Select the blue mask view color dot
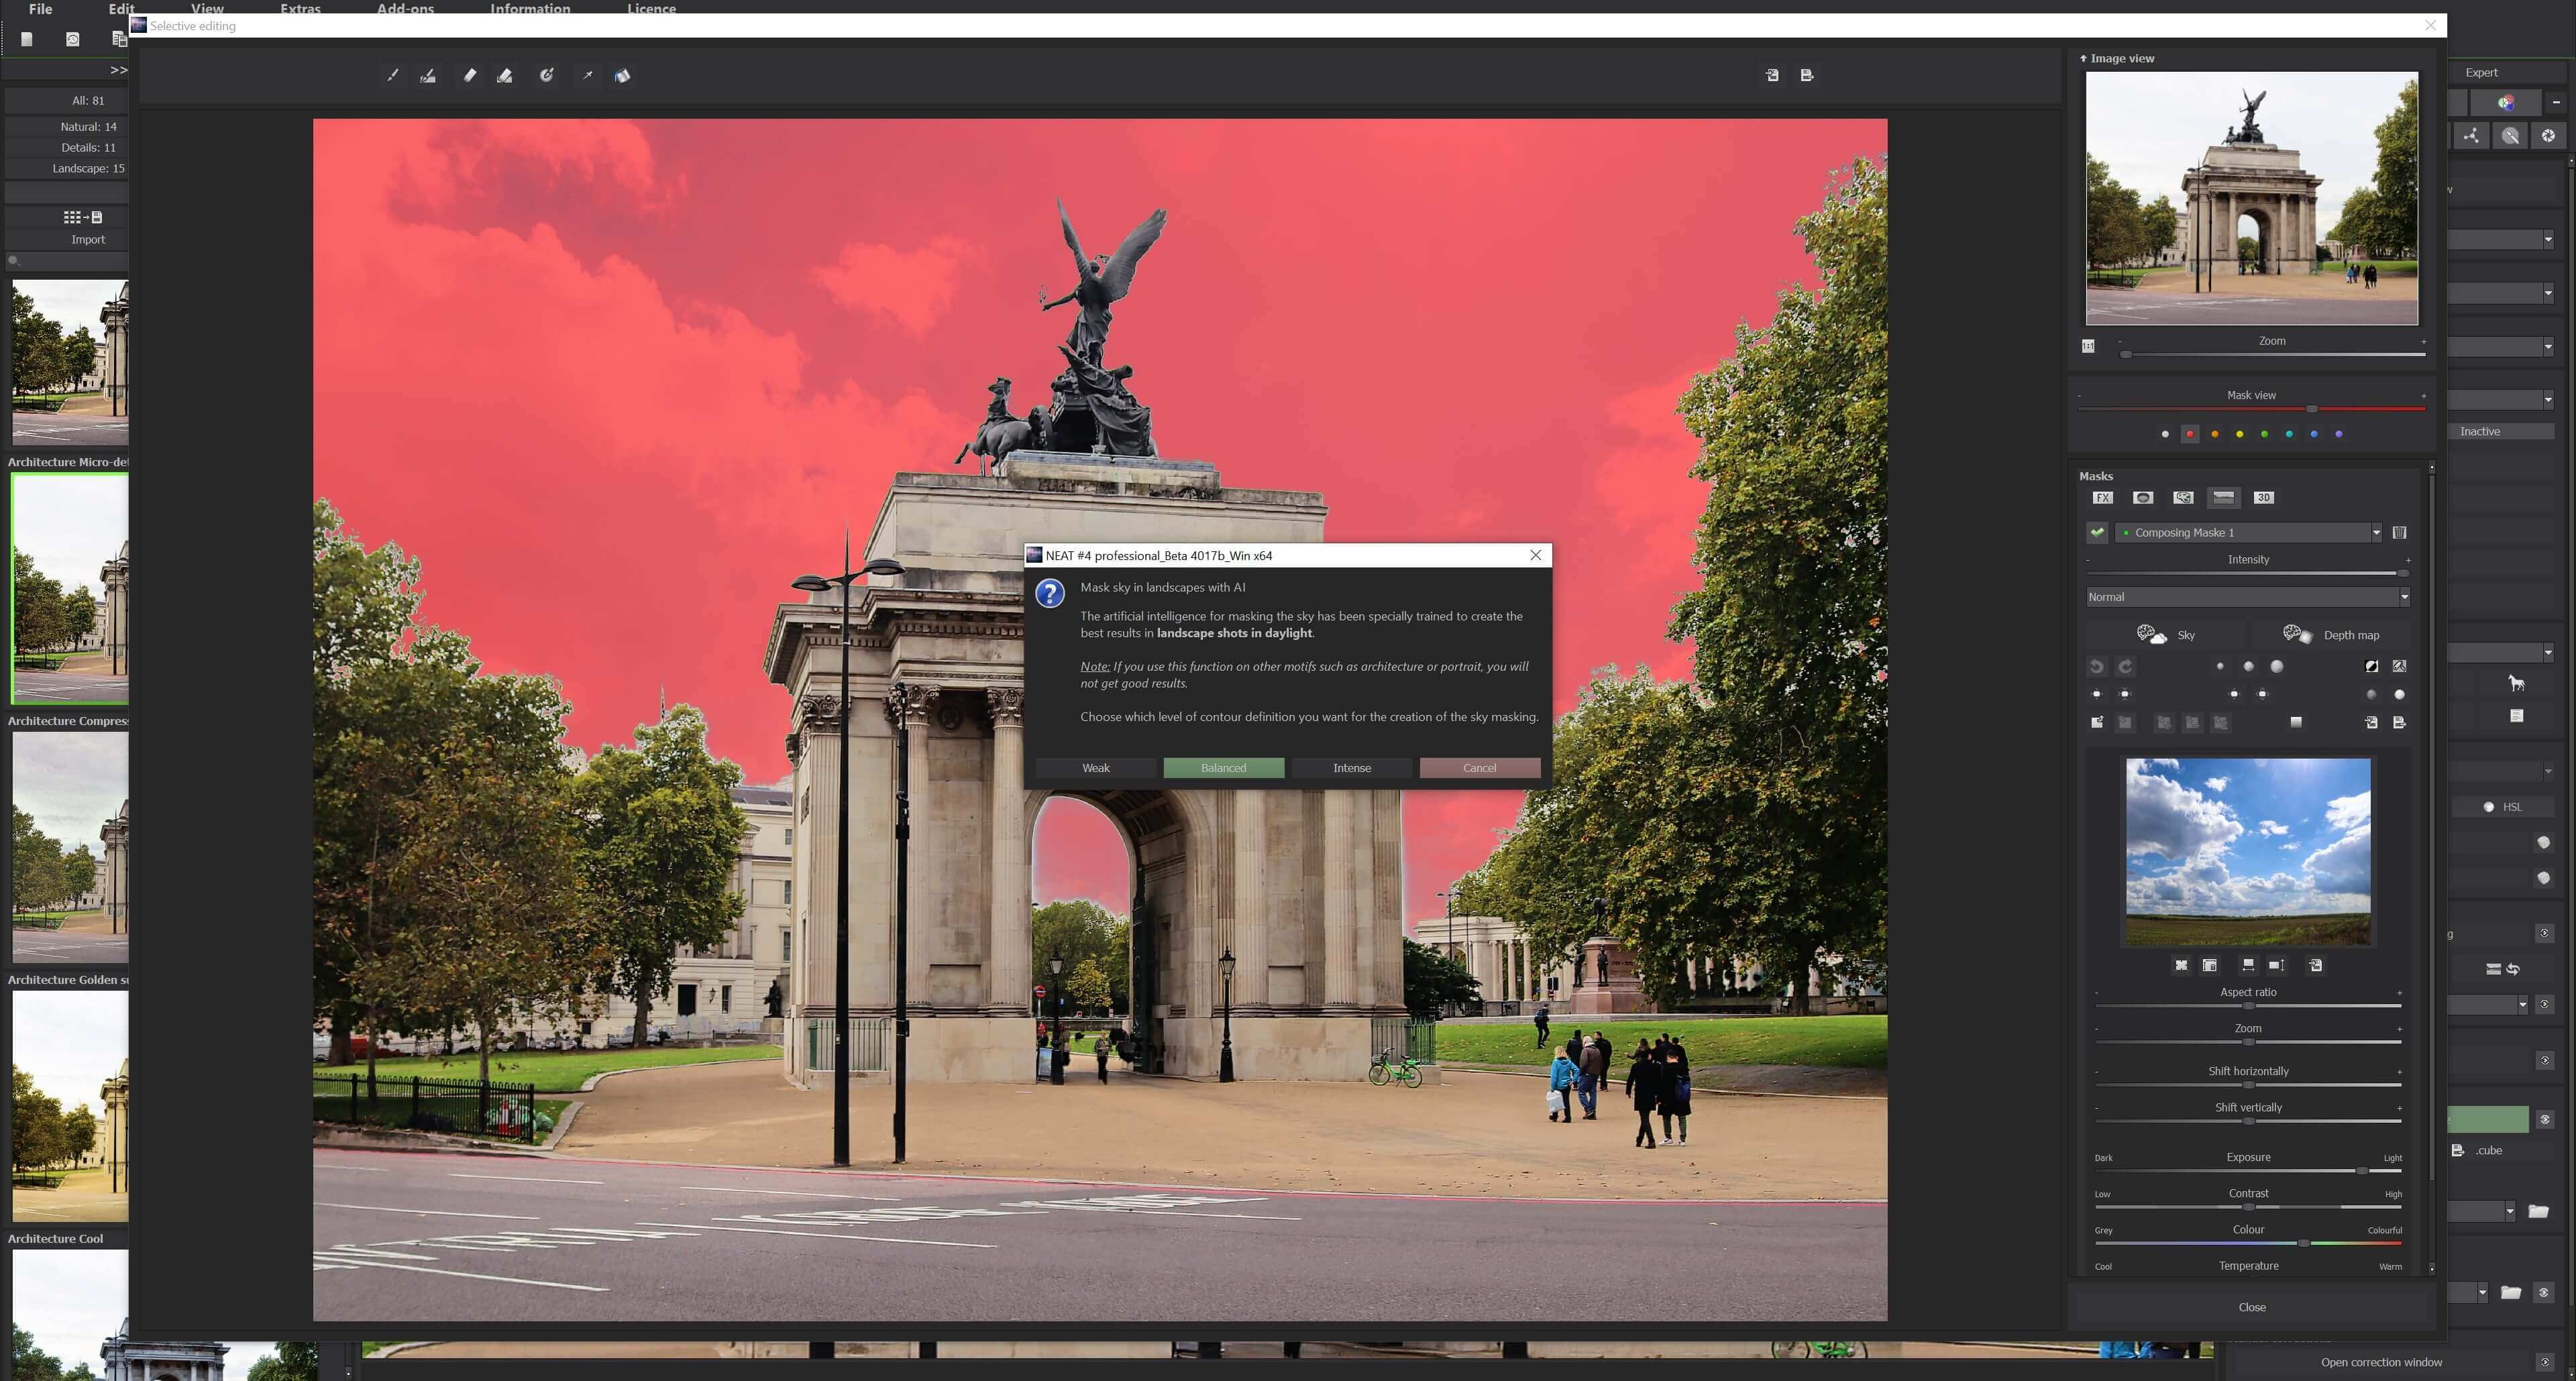The height and width of the screenshot is (1381, 2576). tap(2314, 434)
